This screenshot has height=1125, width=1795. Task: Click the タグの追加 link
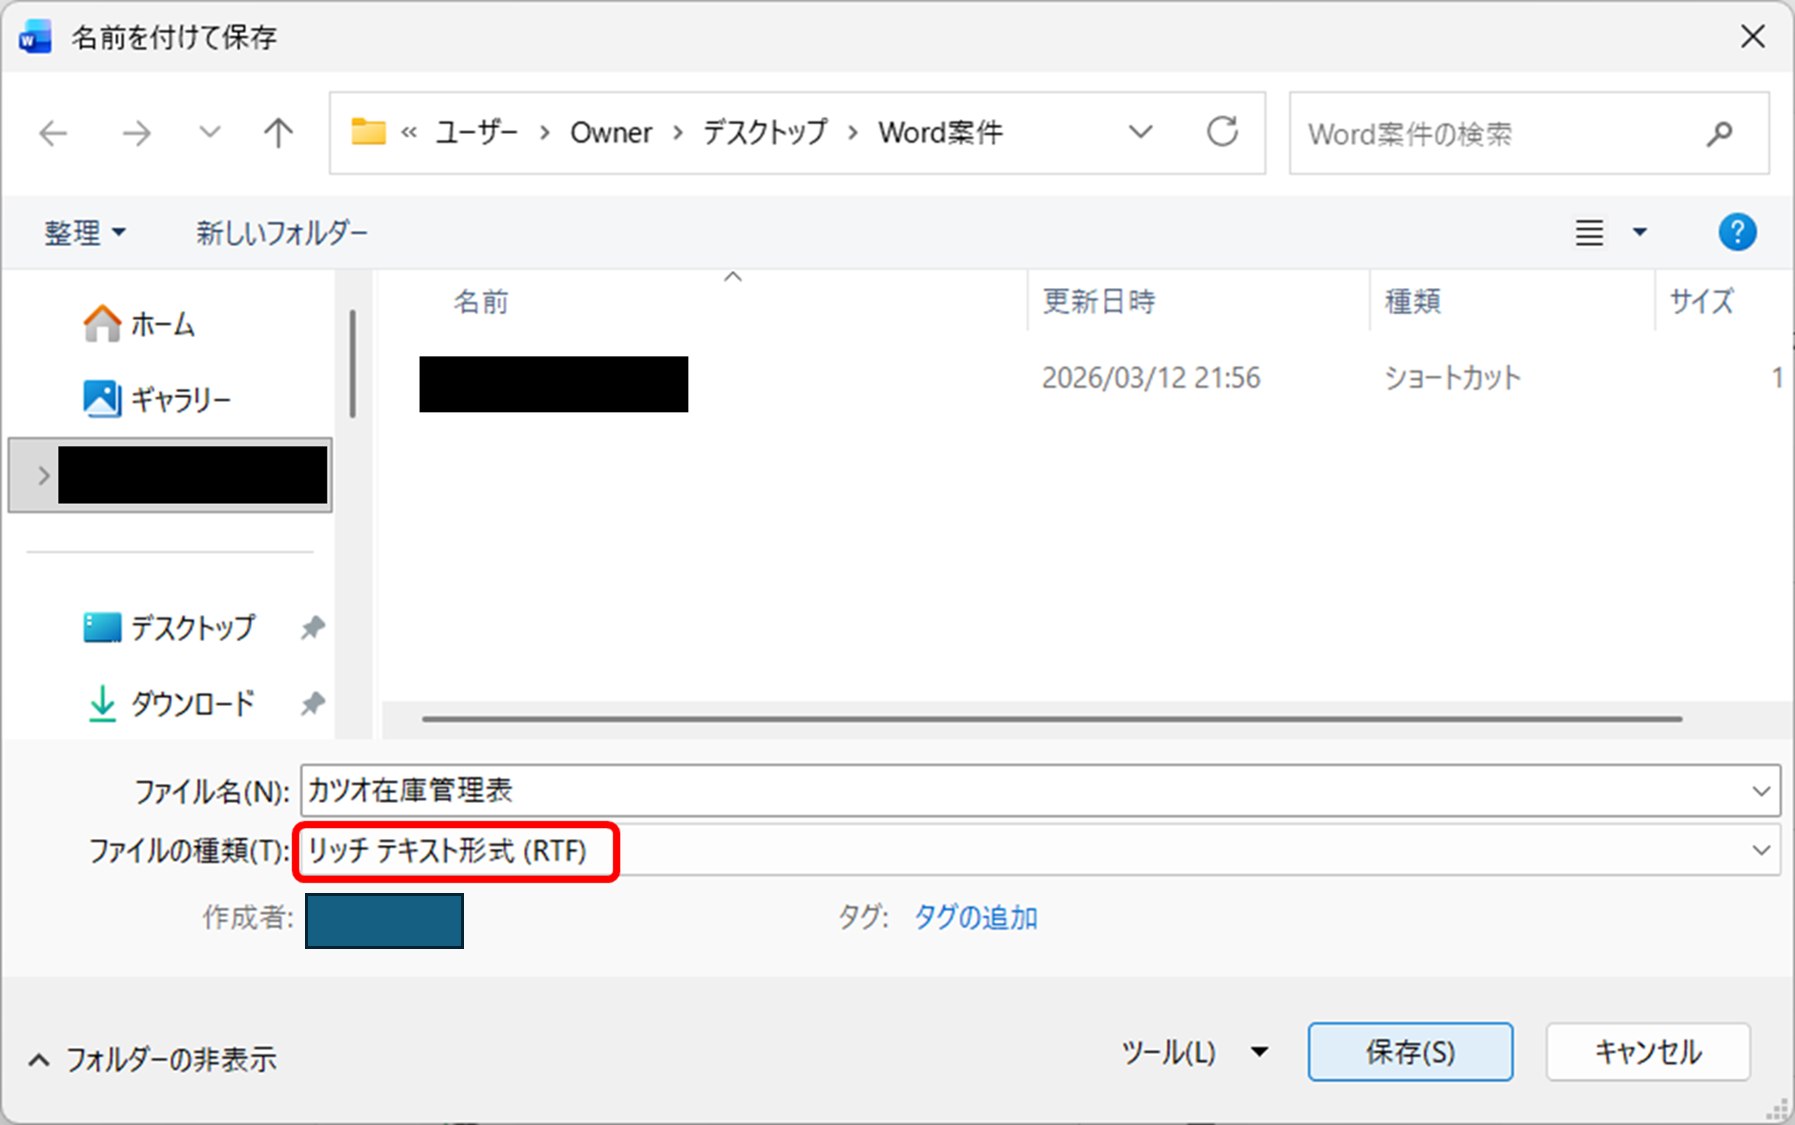[x=975, y=917]
